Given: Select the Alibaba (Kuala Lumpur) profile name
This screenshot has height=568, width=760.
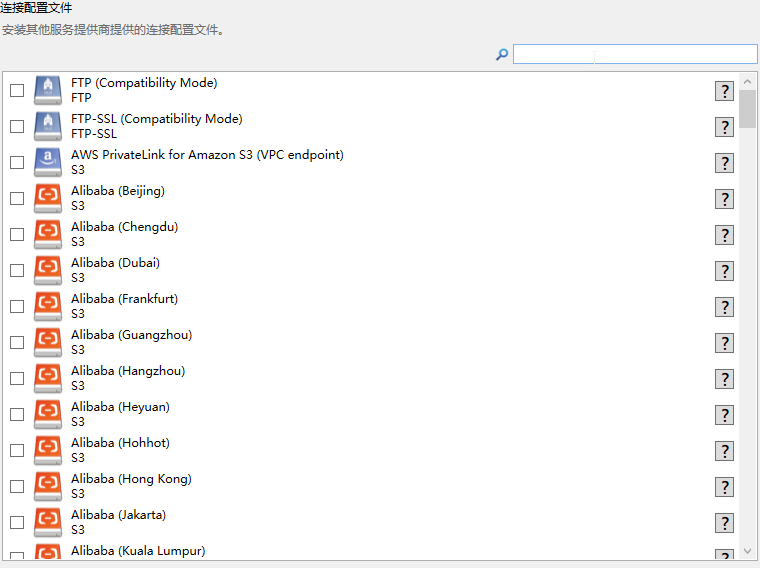Looking at the screenshot, I should pos(138,551).
